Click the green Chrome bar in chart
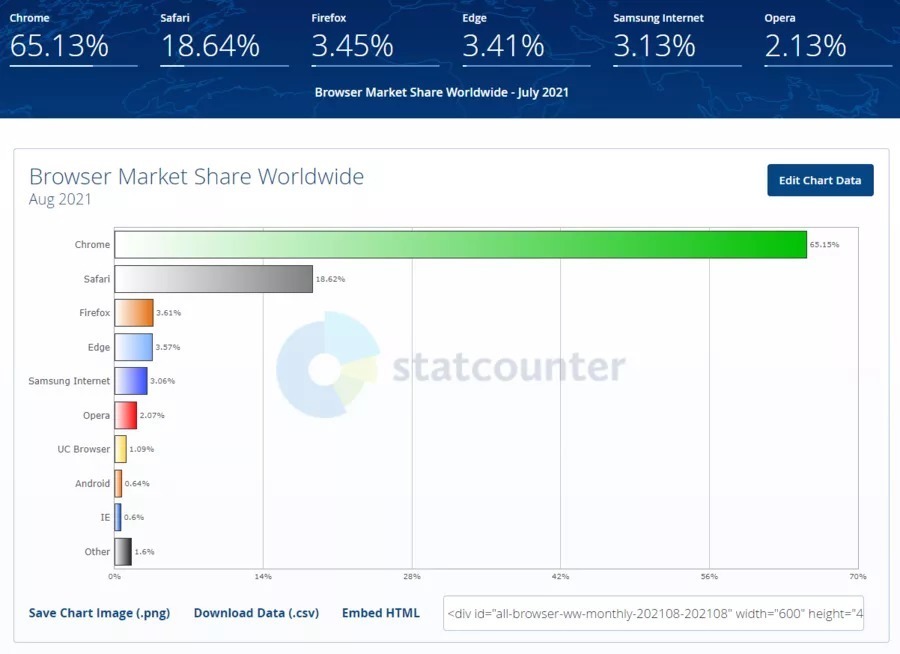Screen dimensions: 900x654 [460, 245]
